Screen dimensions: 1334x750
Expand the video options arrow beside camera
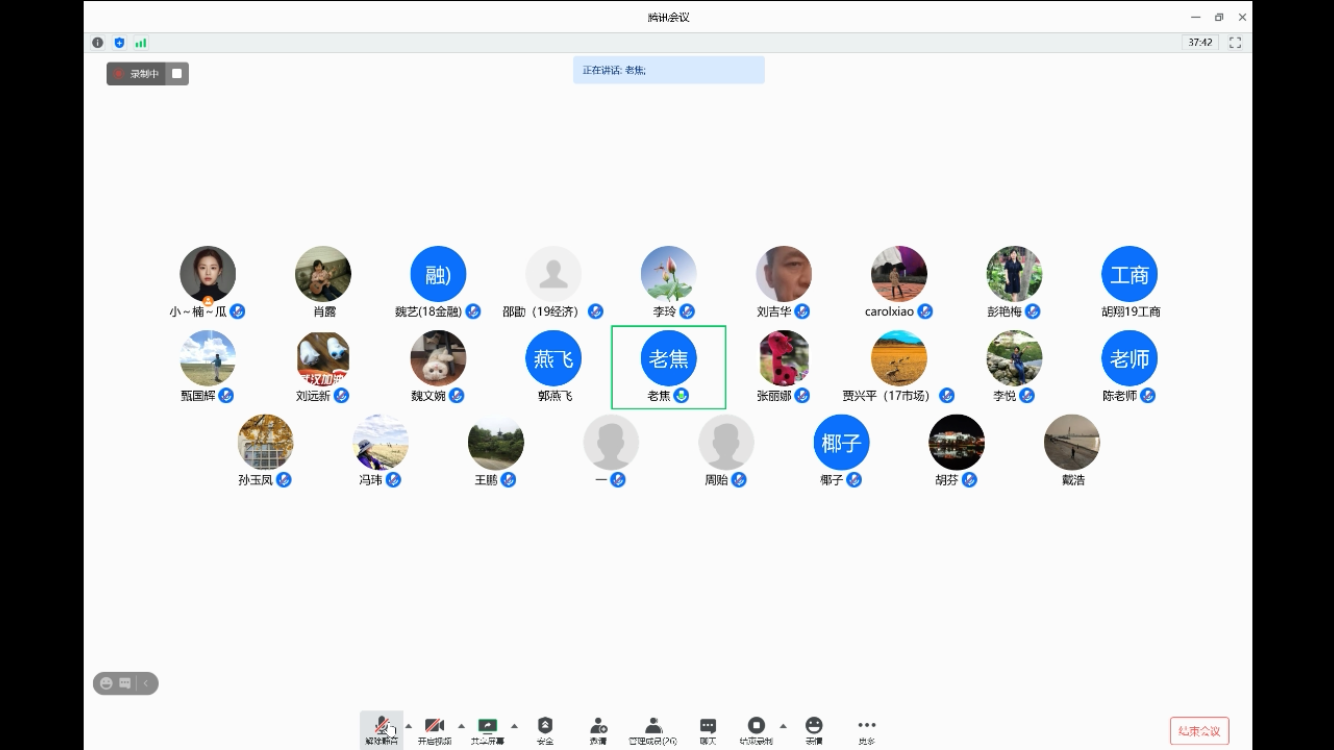pos(461,726)
